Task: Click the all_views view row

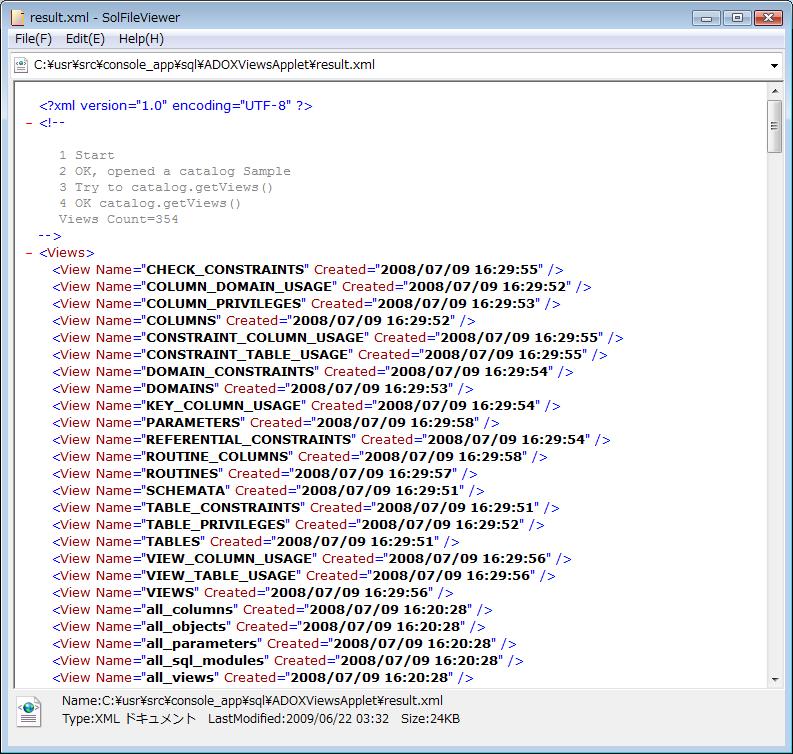Action: click(x=262, y=678)
